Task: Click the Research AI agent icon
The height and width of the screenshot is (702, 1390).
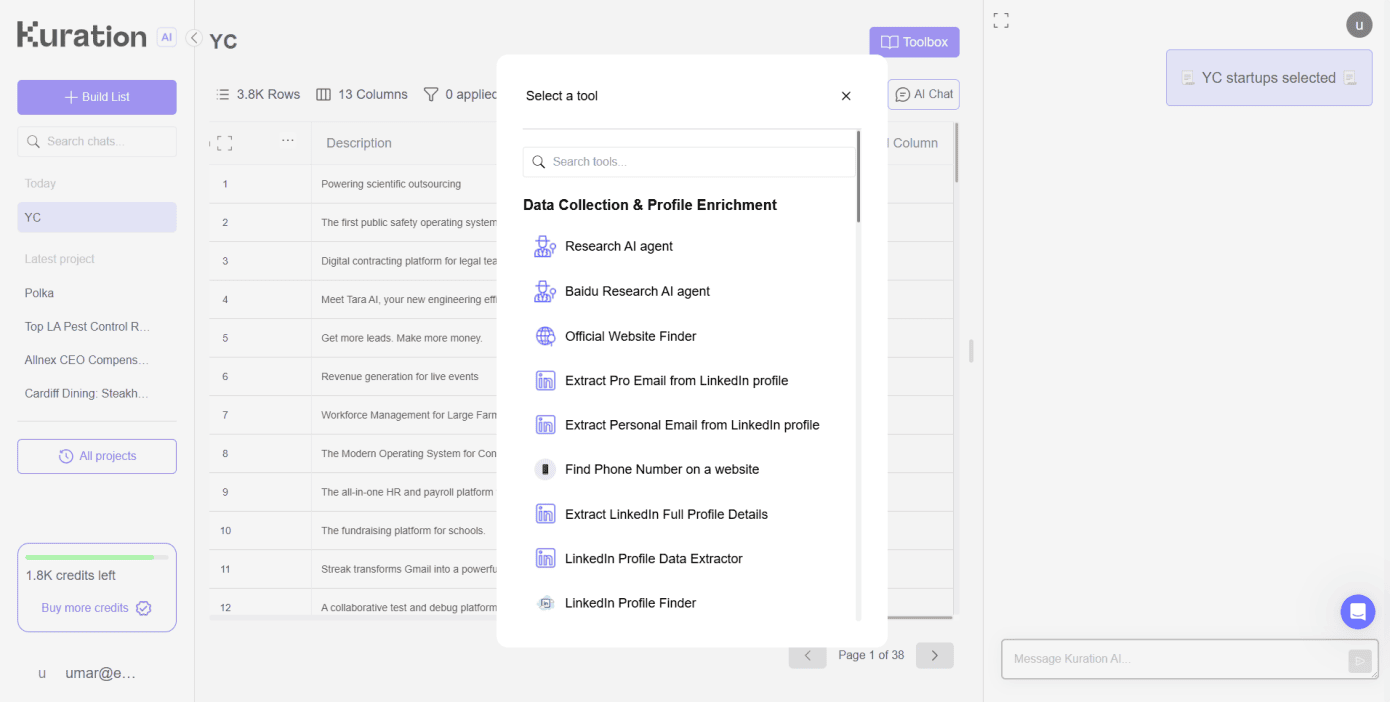Action: click(x=545, y=246)
